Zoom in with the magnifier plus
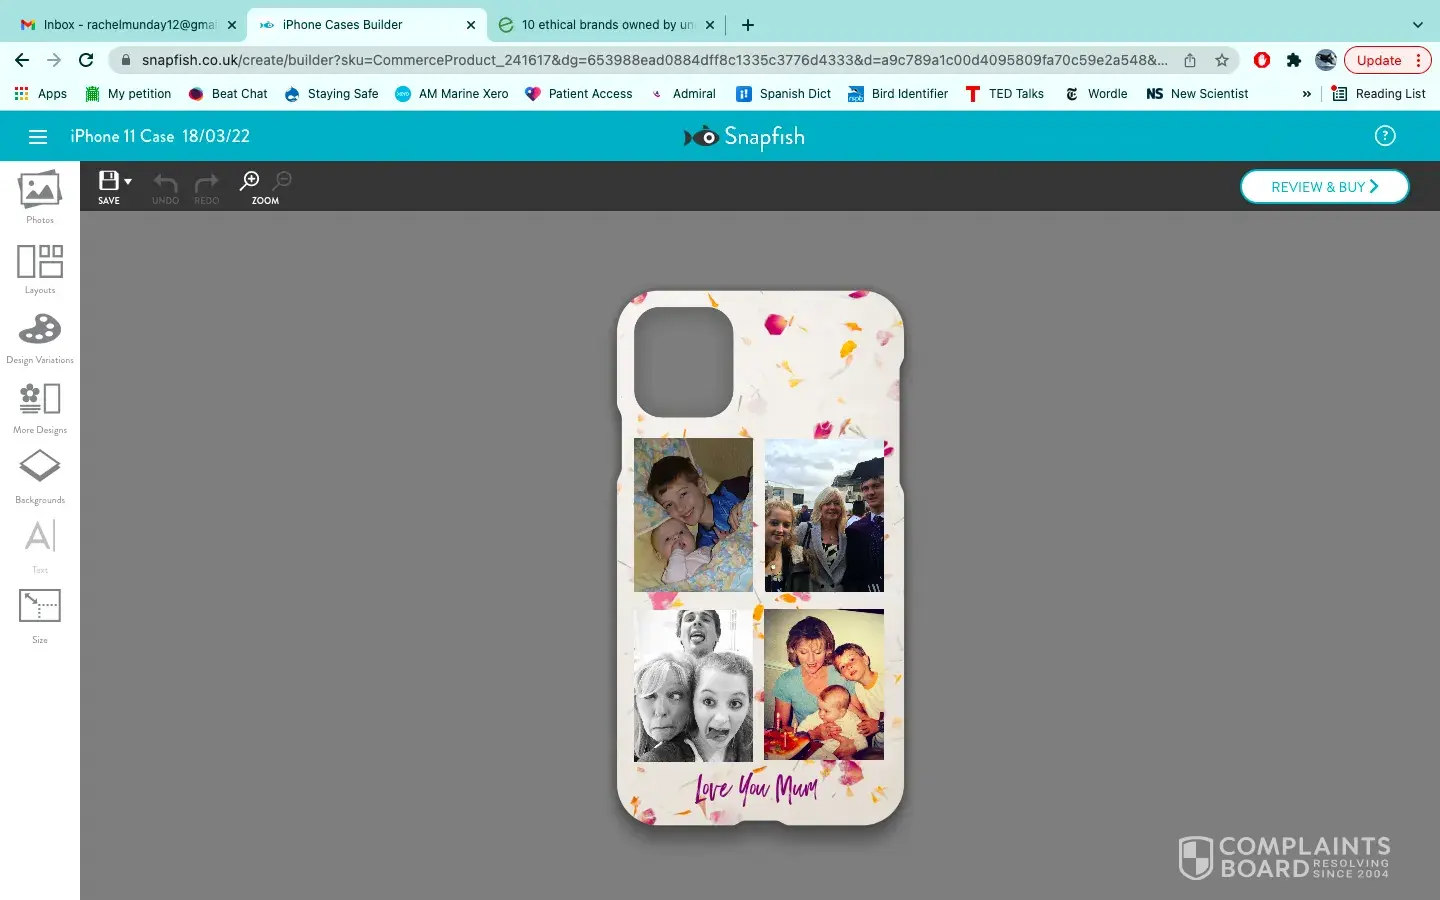Screen dimensions: 1440x900 pyautogui.click(x=250, y=180)
